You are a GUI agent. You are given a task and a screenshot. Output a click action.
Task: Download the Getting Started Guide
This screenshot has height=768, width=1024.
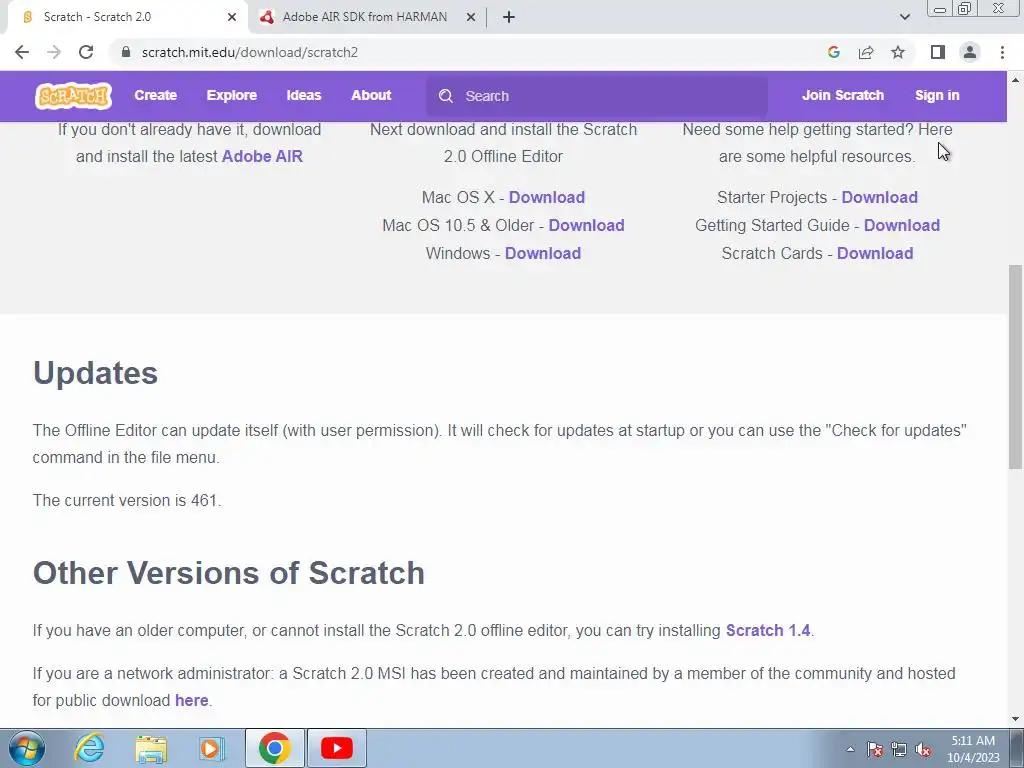pos(902,225)
